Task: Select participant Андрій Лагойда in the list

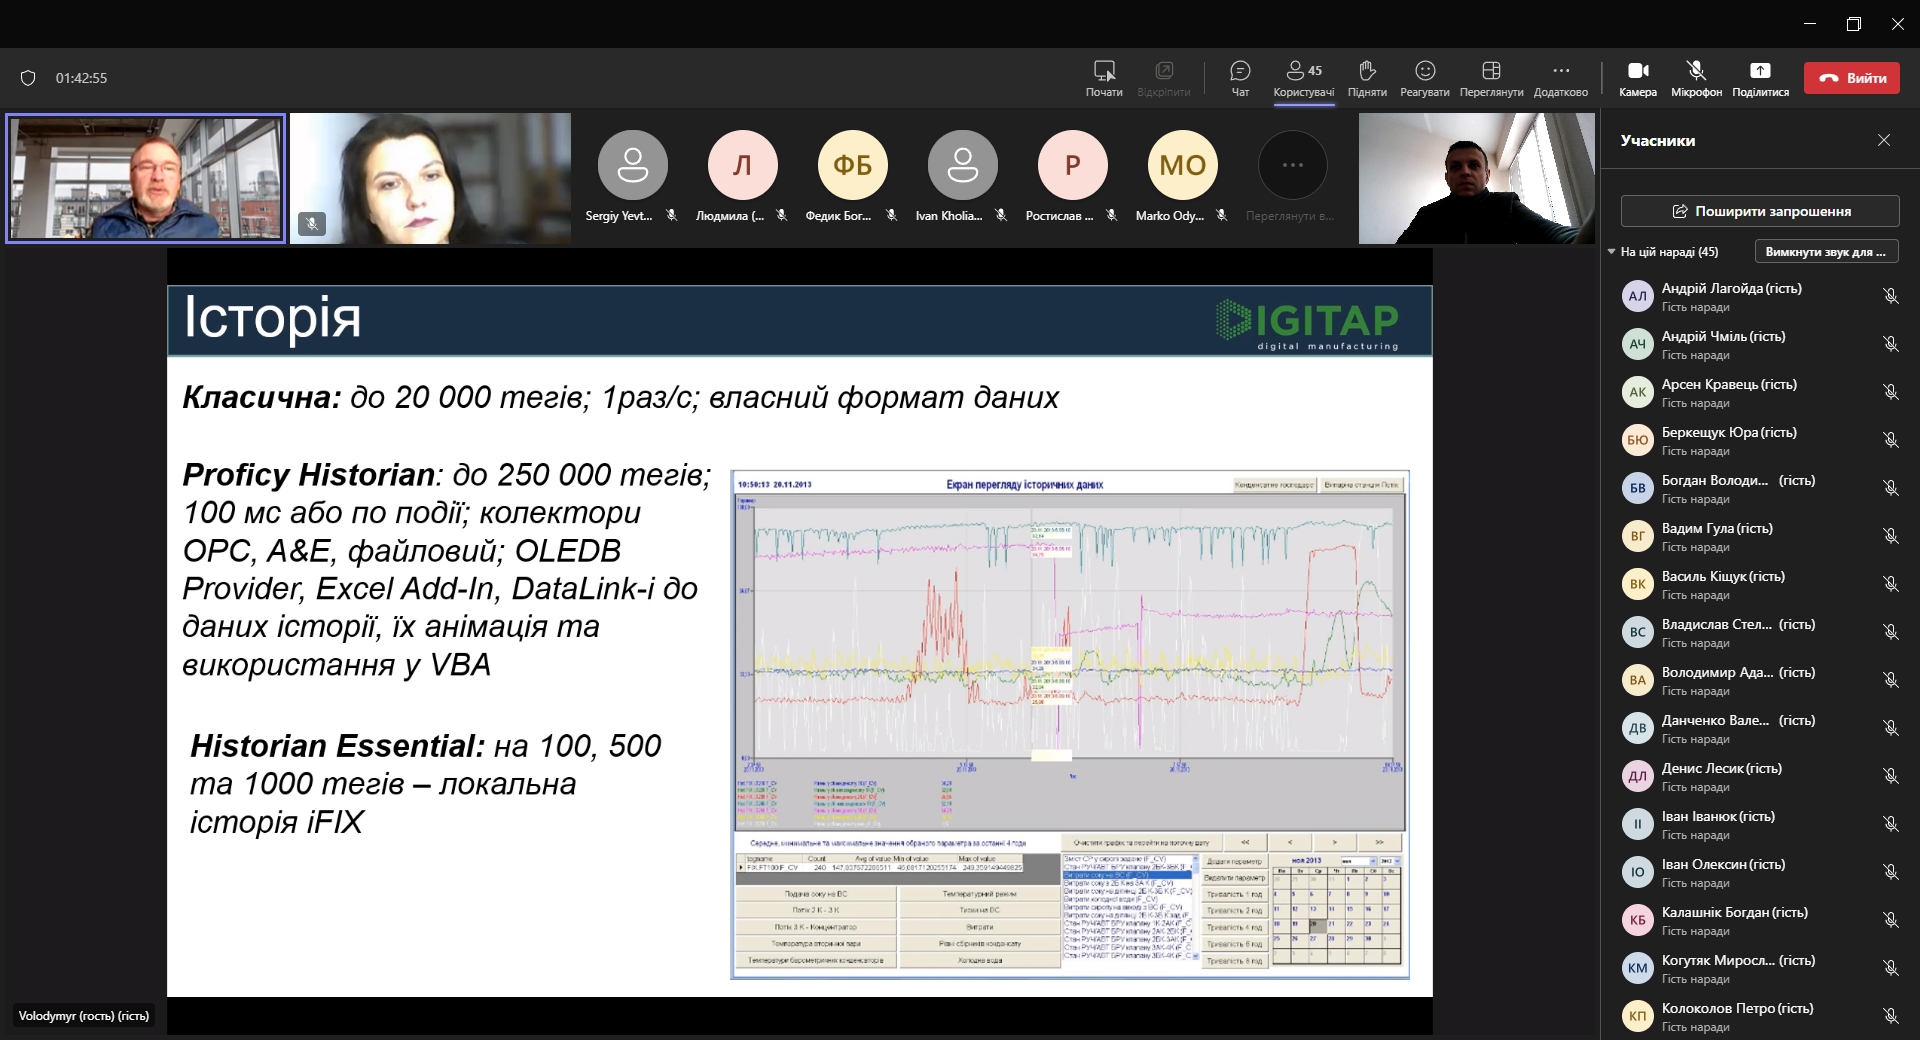Action: [1760, 296]
